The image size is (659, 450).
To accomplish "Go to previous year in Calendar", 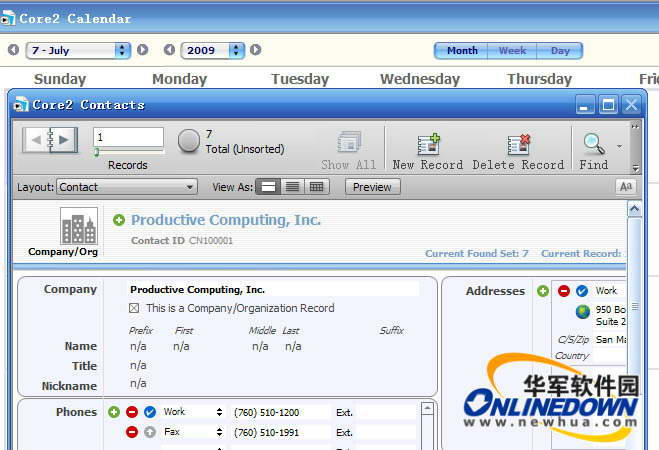I will point(169,50).
